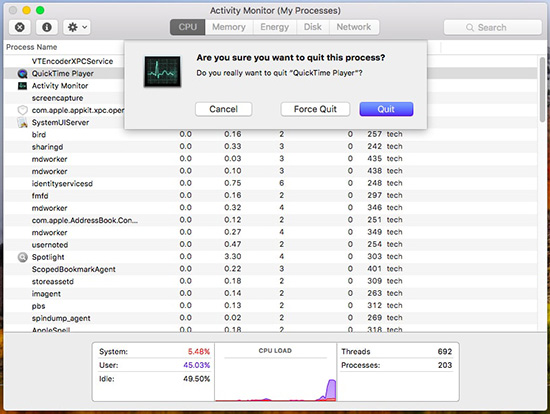Viewport: 550px width, 414px height.
Task: Click the Activity Monitor icon in dialog
Action: tap(162, 72)
